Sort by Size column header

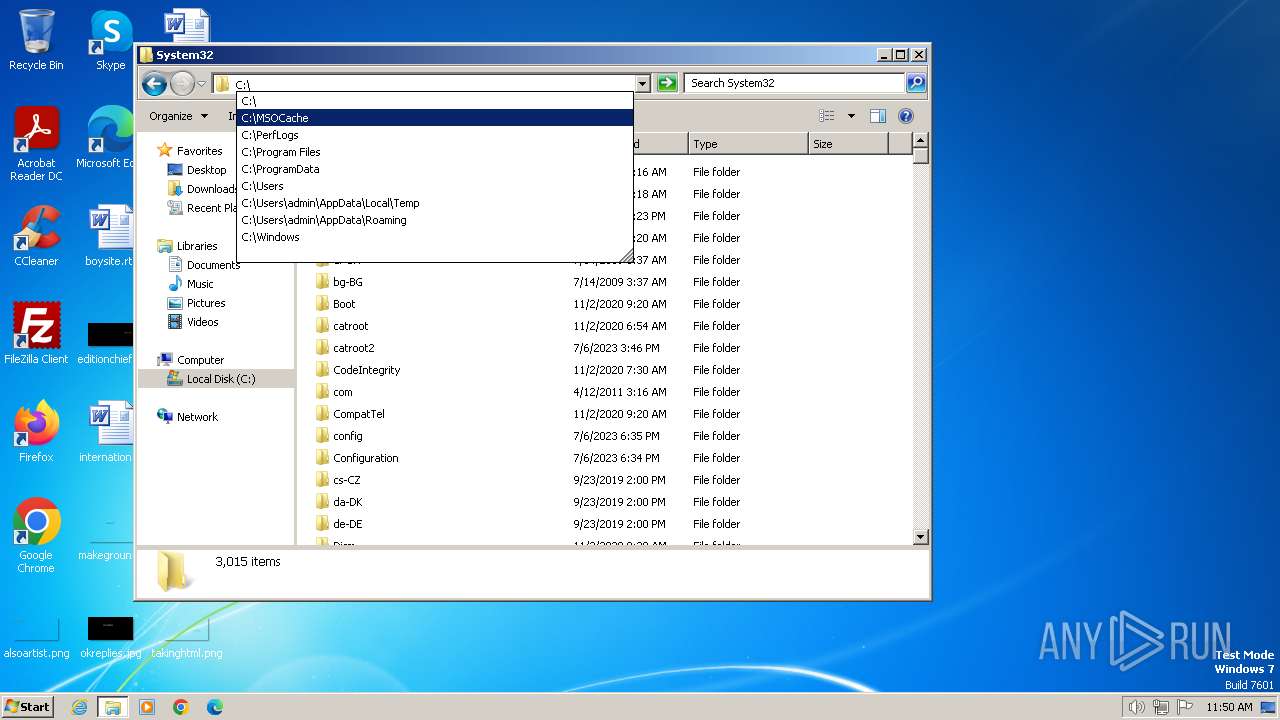point(848,144)
